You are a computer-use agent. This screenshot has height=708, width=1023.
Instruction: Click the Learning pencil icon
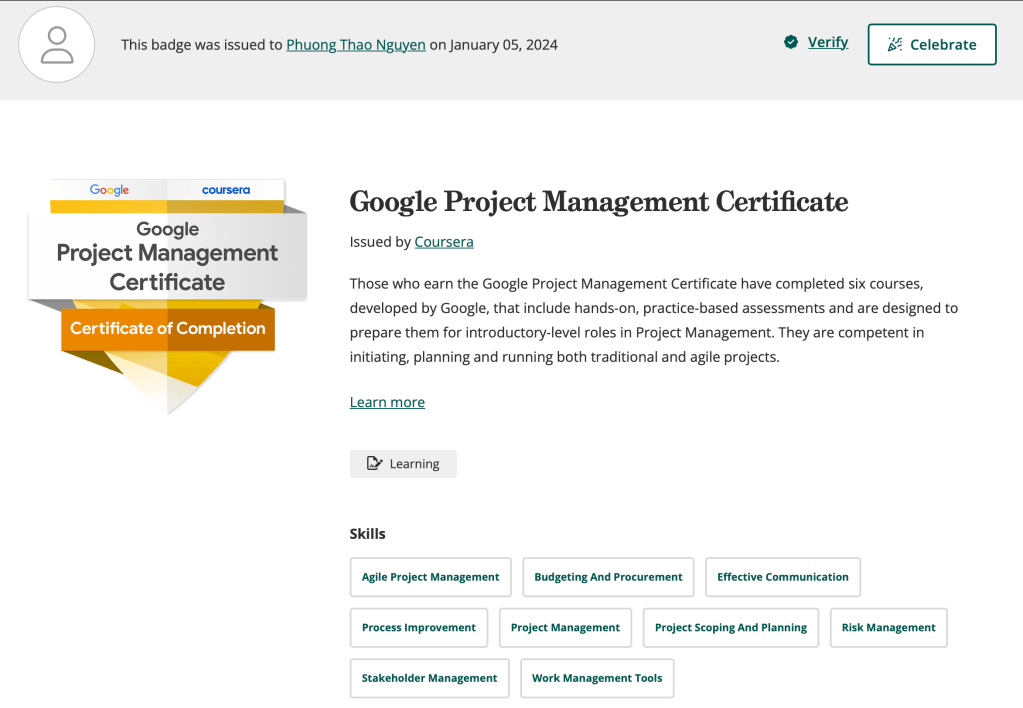(374, 464)
